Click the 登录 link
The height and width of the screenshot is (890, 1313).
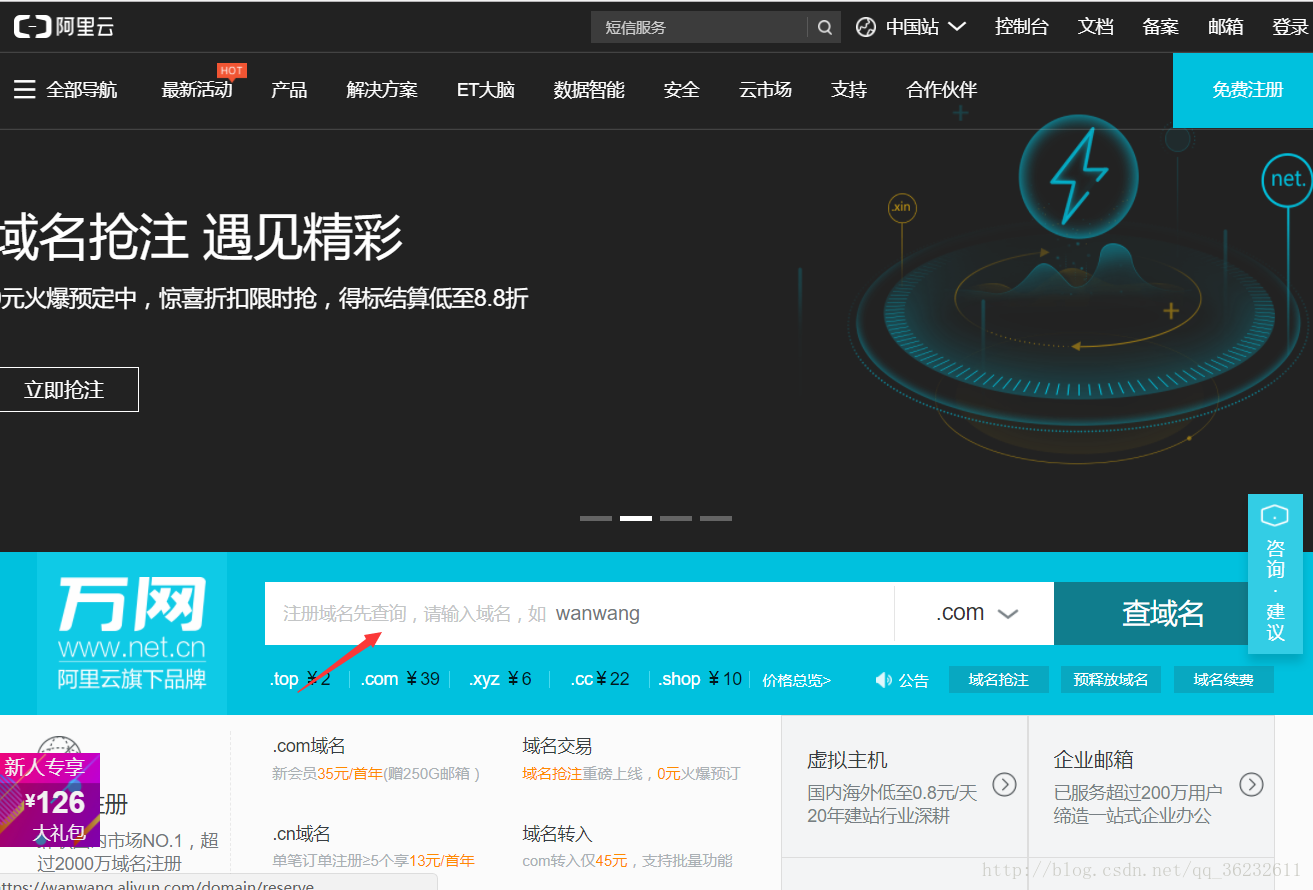coord(1290,27)
